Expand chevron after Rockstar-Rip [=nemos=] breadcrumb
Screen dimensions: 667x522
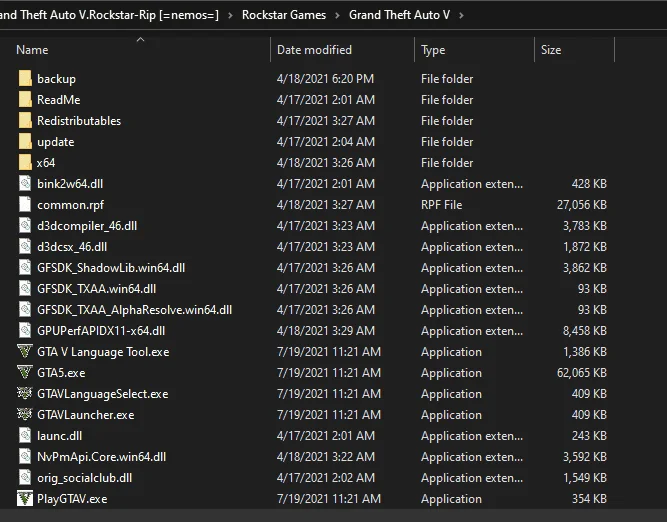tap(230, 15)
